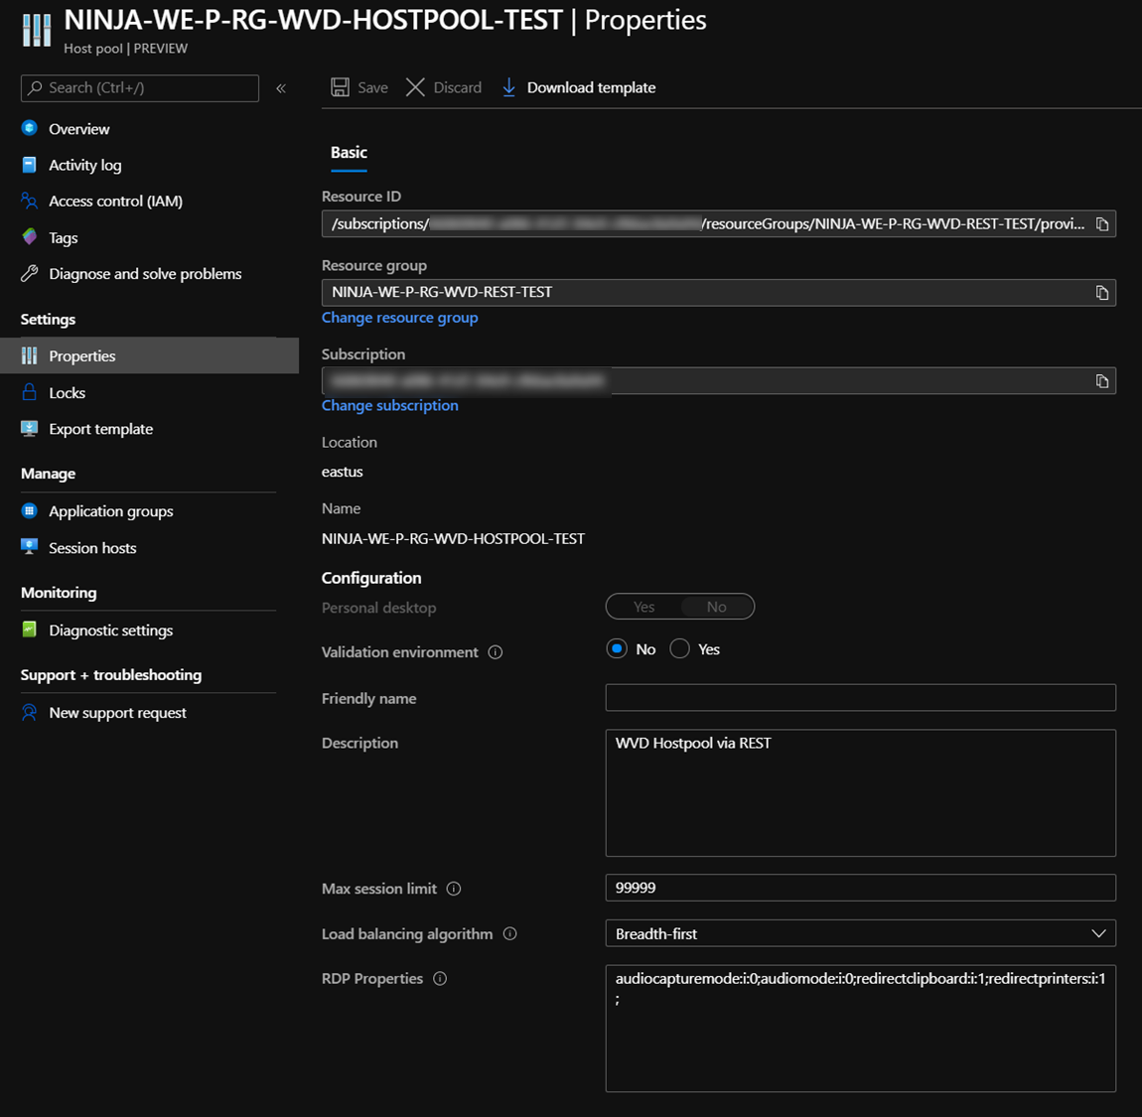Image resolution: width=1142 pixels, height=1117 pixels.
Task: Click the Breadth-first dropdown chevron arrow
Action: [x=1098, y=934]
